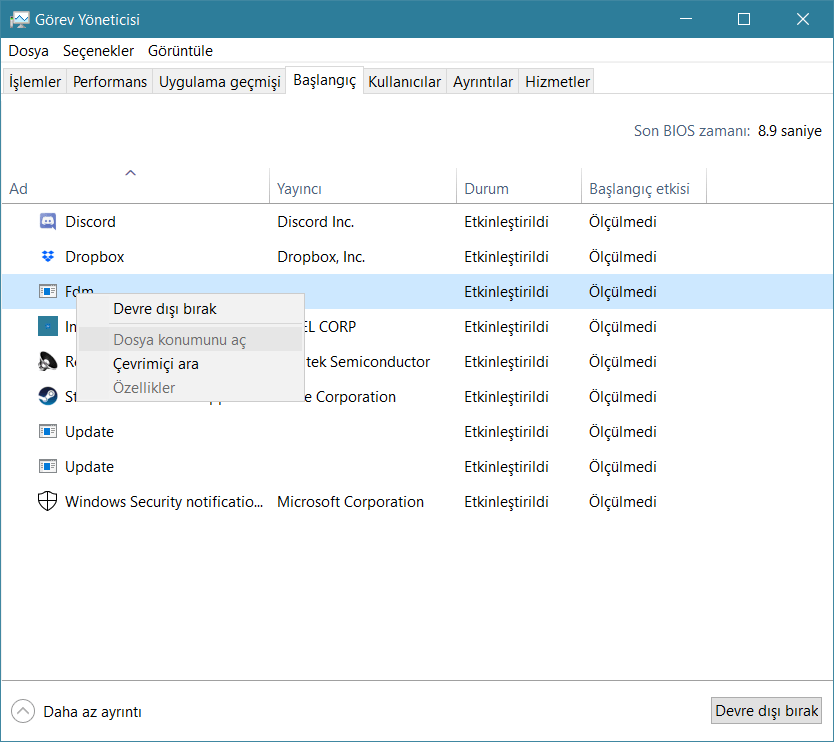834x742 pixels.
Task: Click the Fdm row icon
Action: (x=48, y=291)
